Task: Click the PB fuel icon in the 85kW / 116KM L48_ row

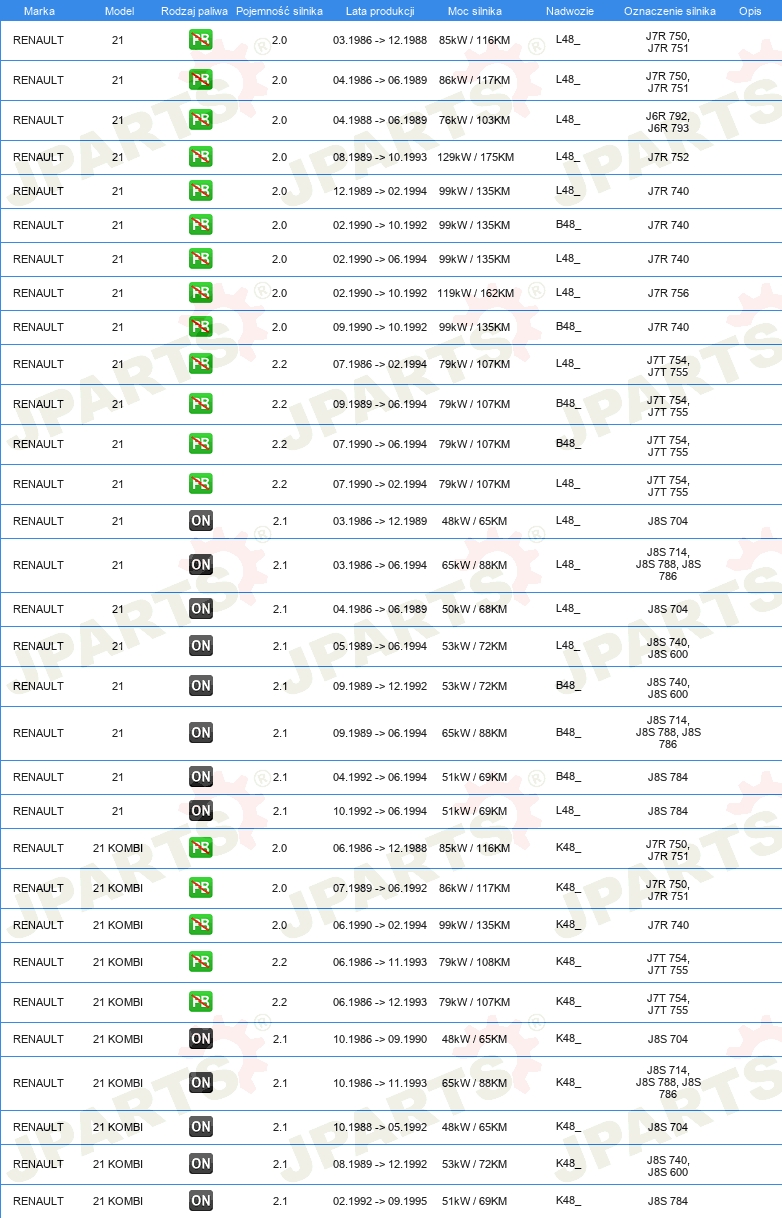Action: pos(201,41)
